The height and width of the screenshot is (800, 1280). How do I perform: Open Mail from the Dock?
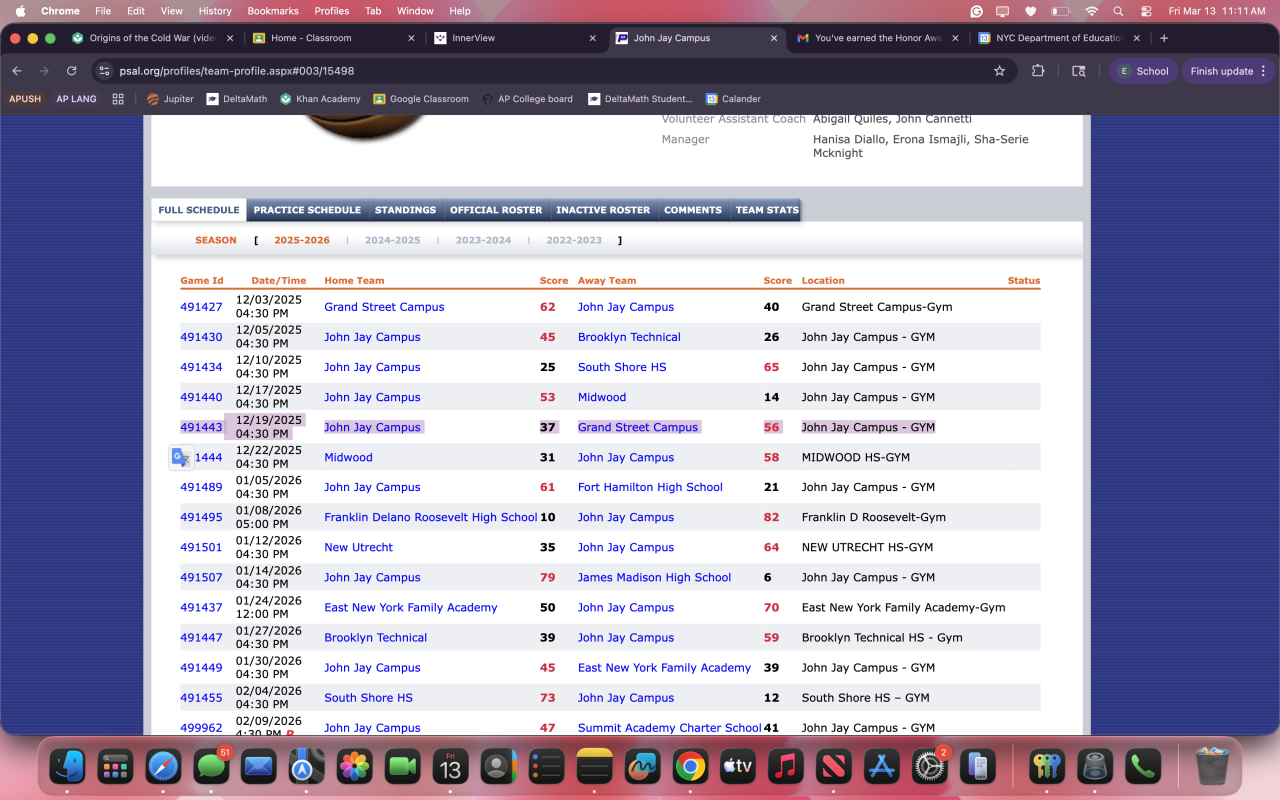(259, 767)
